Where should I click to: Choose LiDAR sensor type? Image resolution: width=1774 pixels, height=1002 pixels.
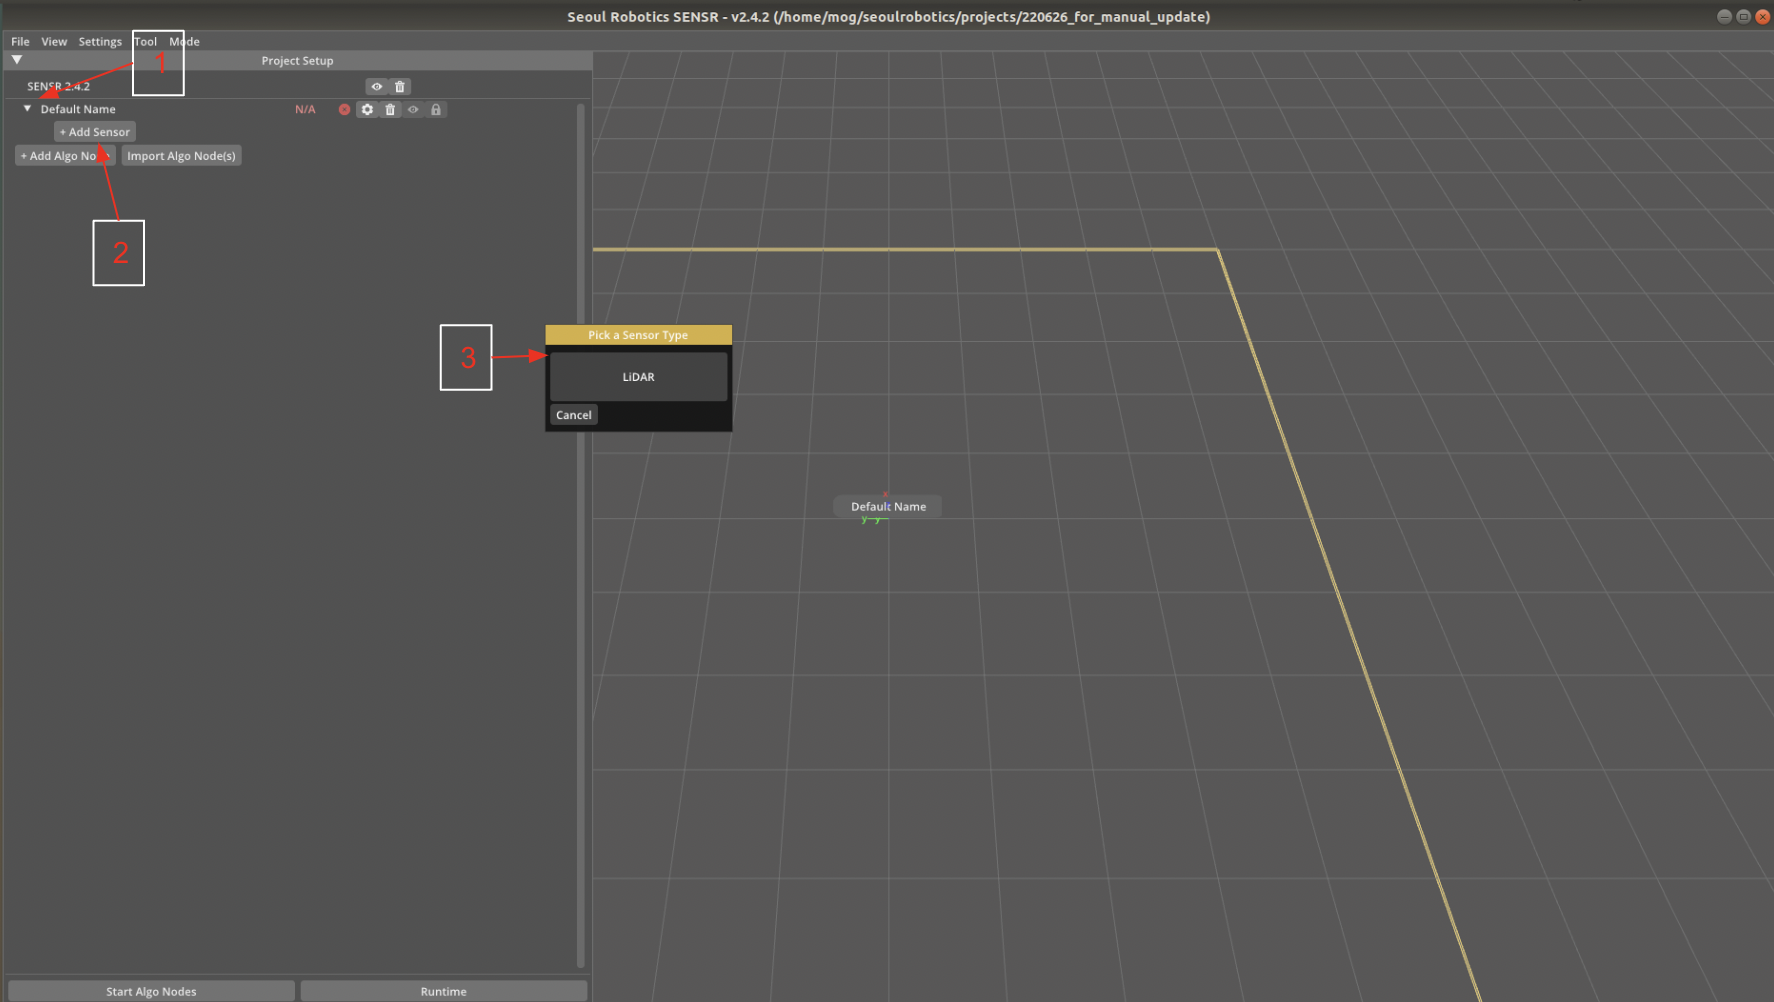coord(638,377)
